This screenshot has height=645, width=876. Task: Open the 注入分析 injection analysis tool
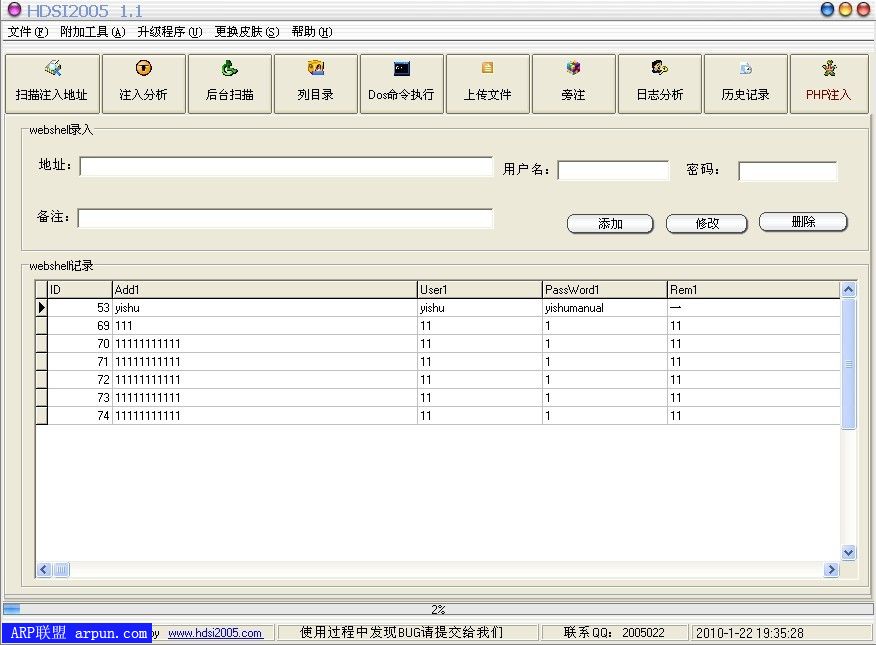(x=144, y=83)
